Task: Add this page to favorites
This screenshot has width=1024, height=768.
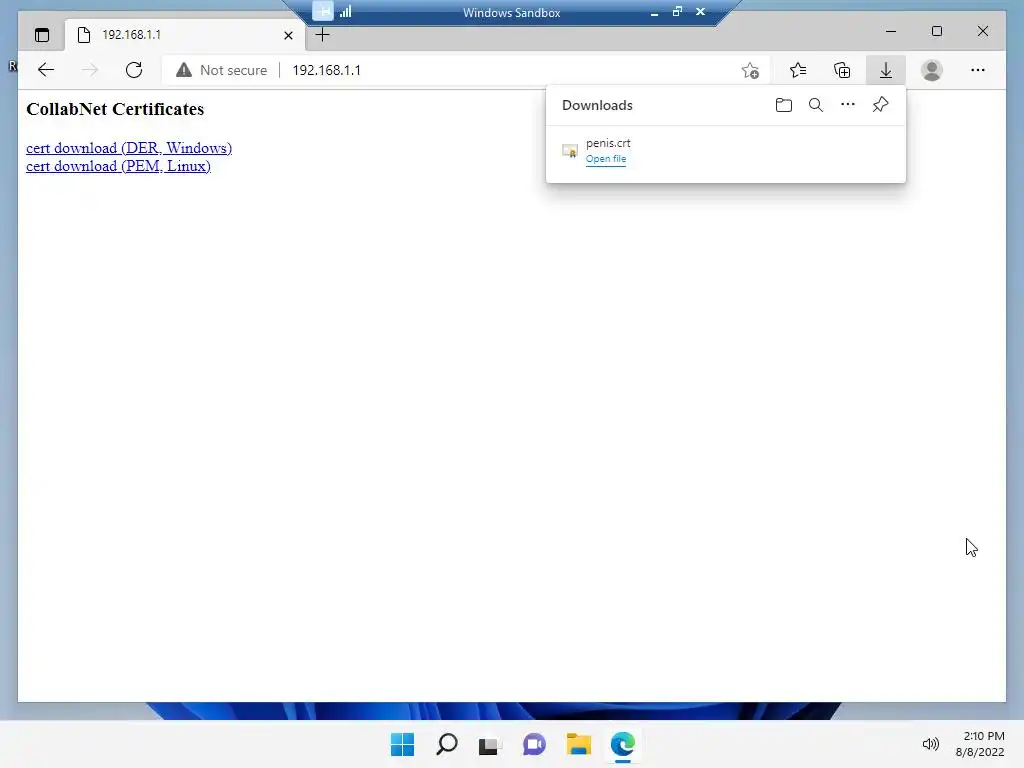Action: click(x=750, y=70)
